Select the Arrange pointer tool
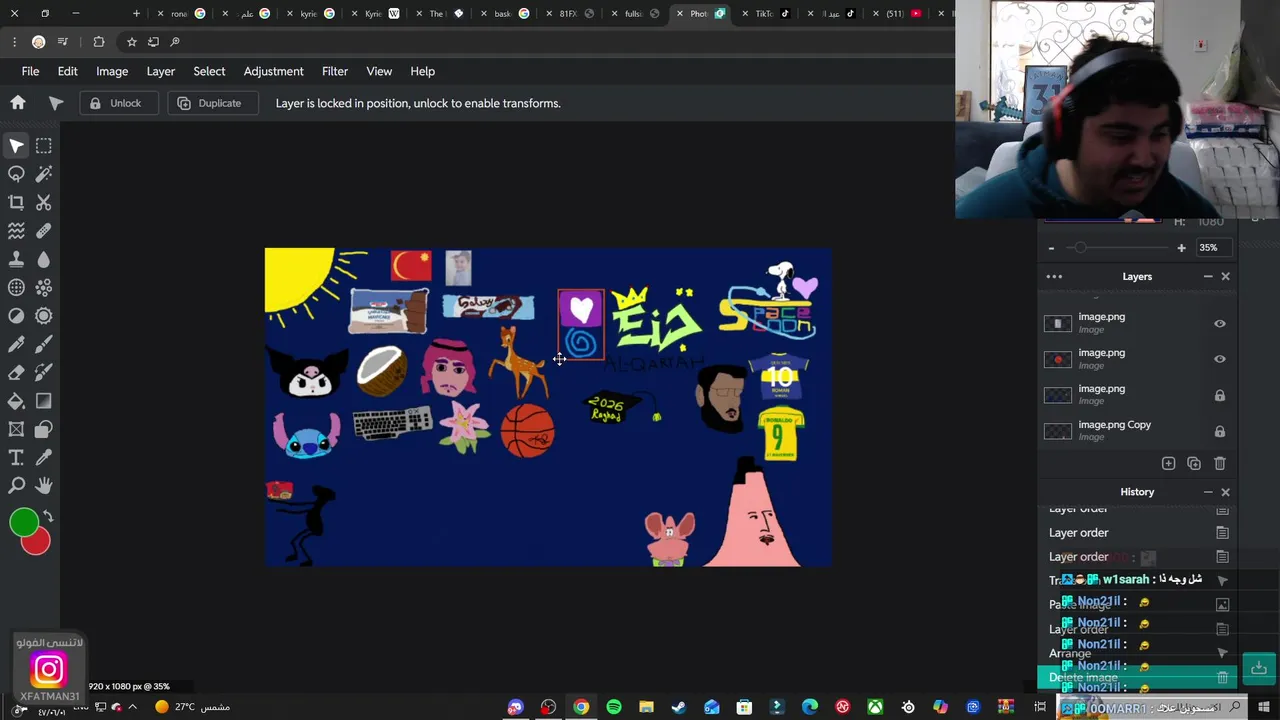 click(16, 146)
